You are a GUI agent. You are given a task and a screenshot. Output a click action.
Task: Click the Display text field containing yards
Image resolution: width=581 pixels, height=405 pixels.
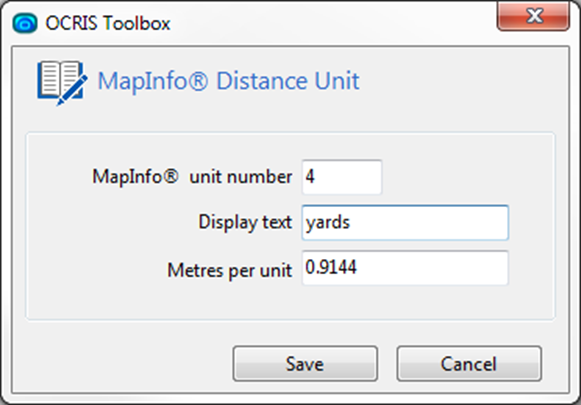[x=405, y=222]
